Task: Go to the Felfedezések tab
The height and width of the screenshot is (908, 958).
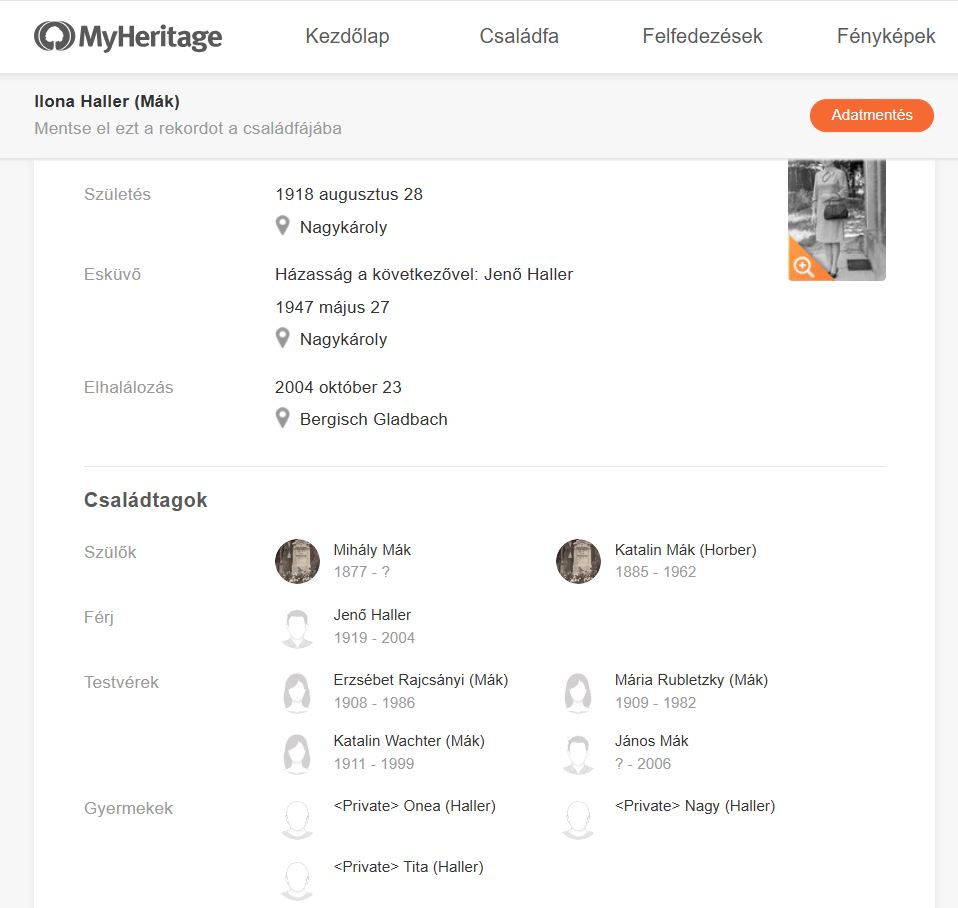Action: [x=702, y=36]
